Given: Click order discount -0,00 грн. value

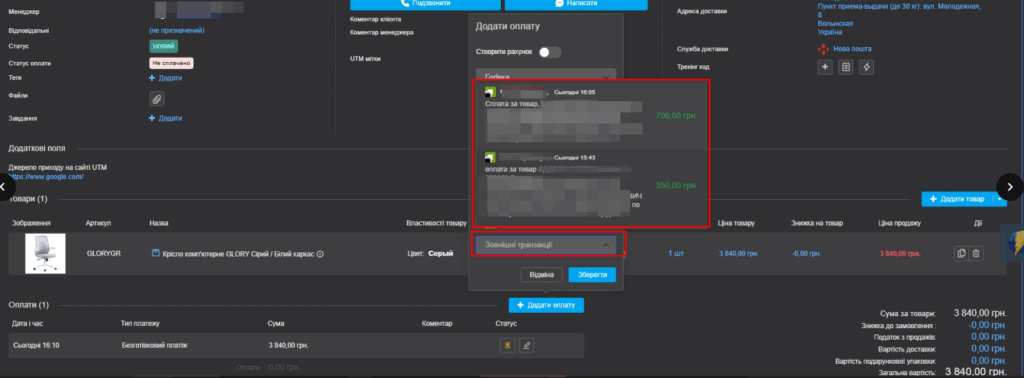Looking at the screenshot, I should pos(987,325).
